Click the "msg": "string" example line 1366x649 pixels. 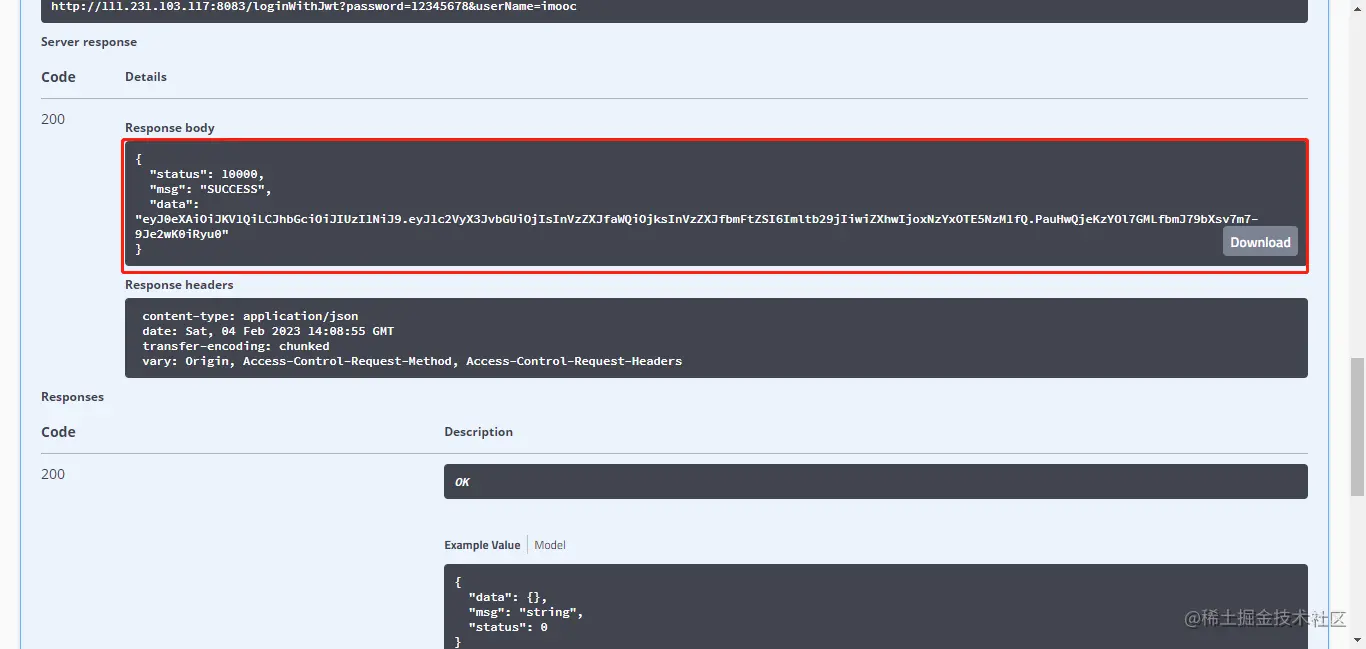point(526,612)
